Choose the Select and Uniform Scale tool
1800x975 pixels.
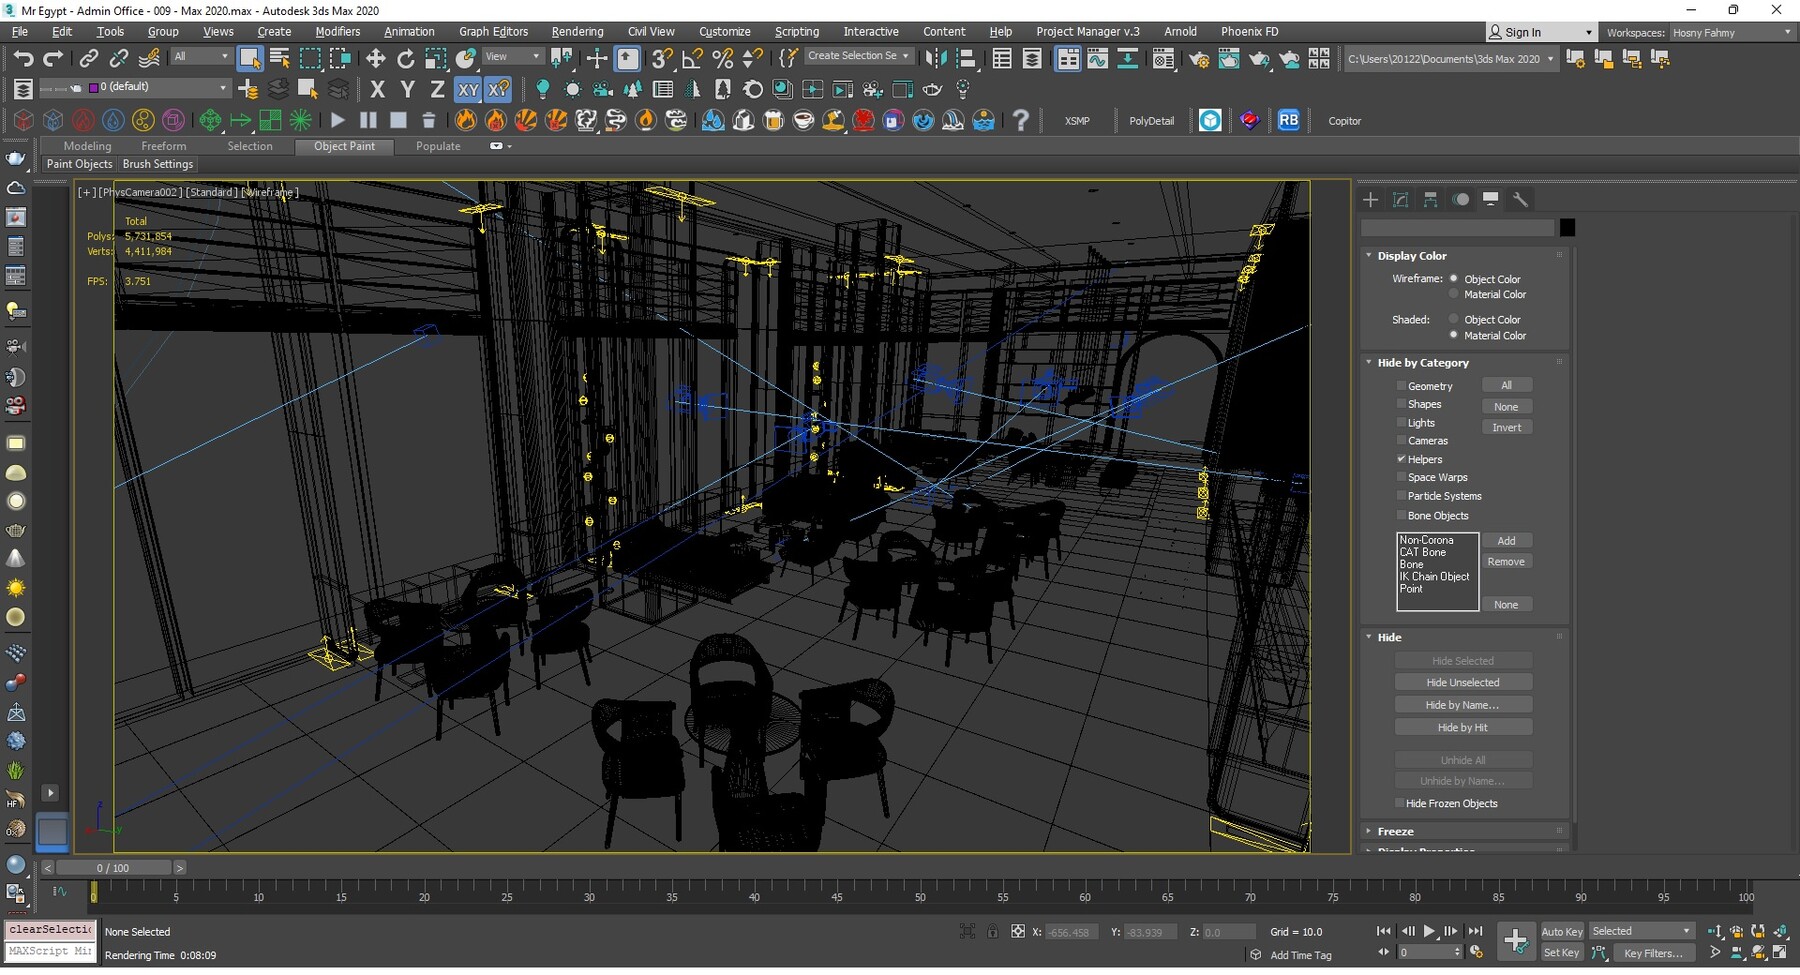(x=436, y=58)
